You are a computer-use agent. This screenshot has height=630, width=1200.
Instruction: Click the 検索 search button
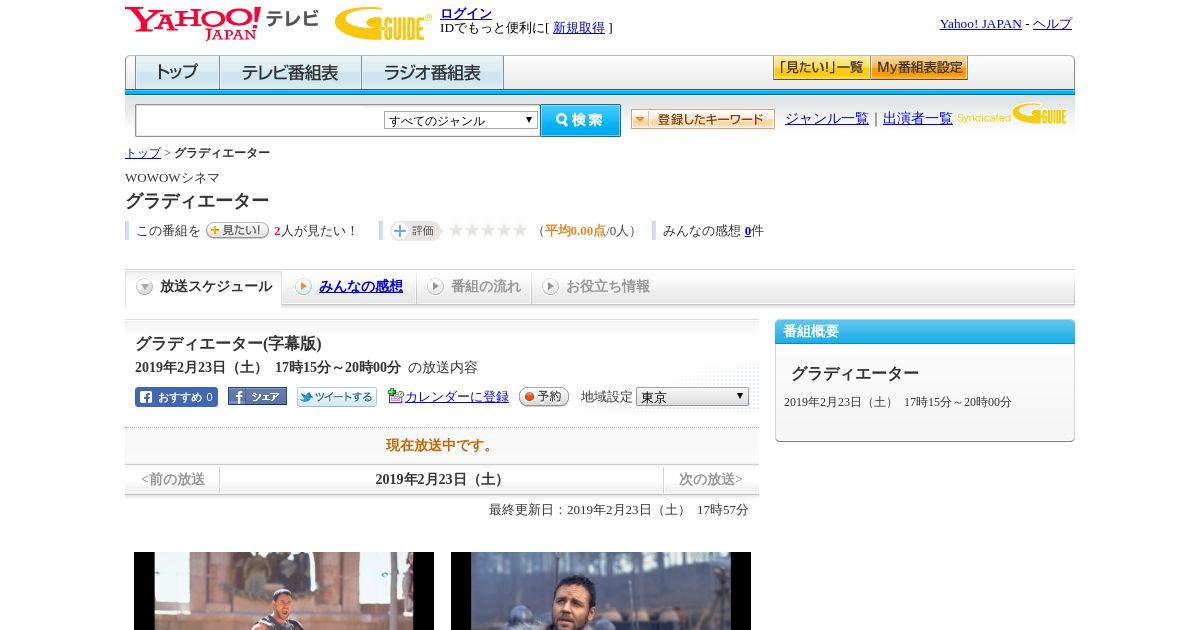click(580, 120)
